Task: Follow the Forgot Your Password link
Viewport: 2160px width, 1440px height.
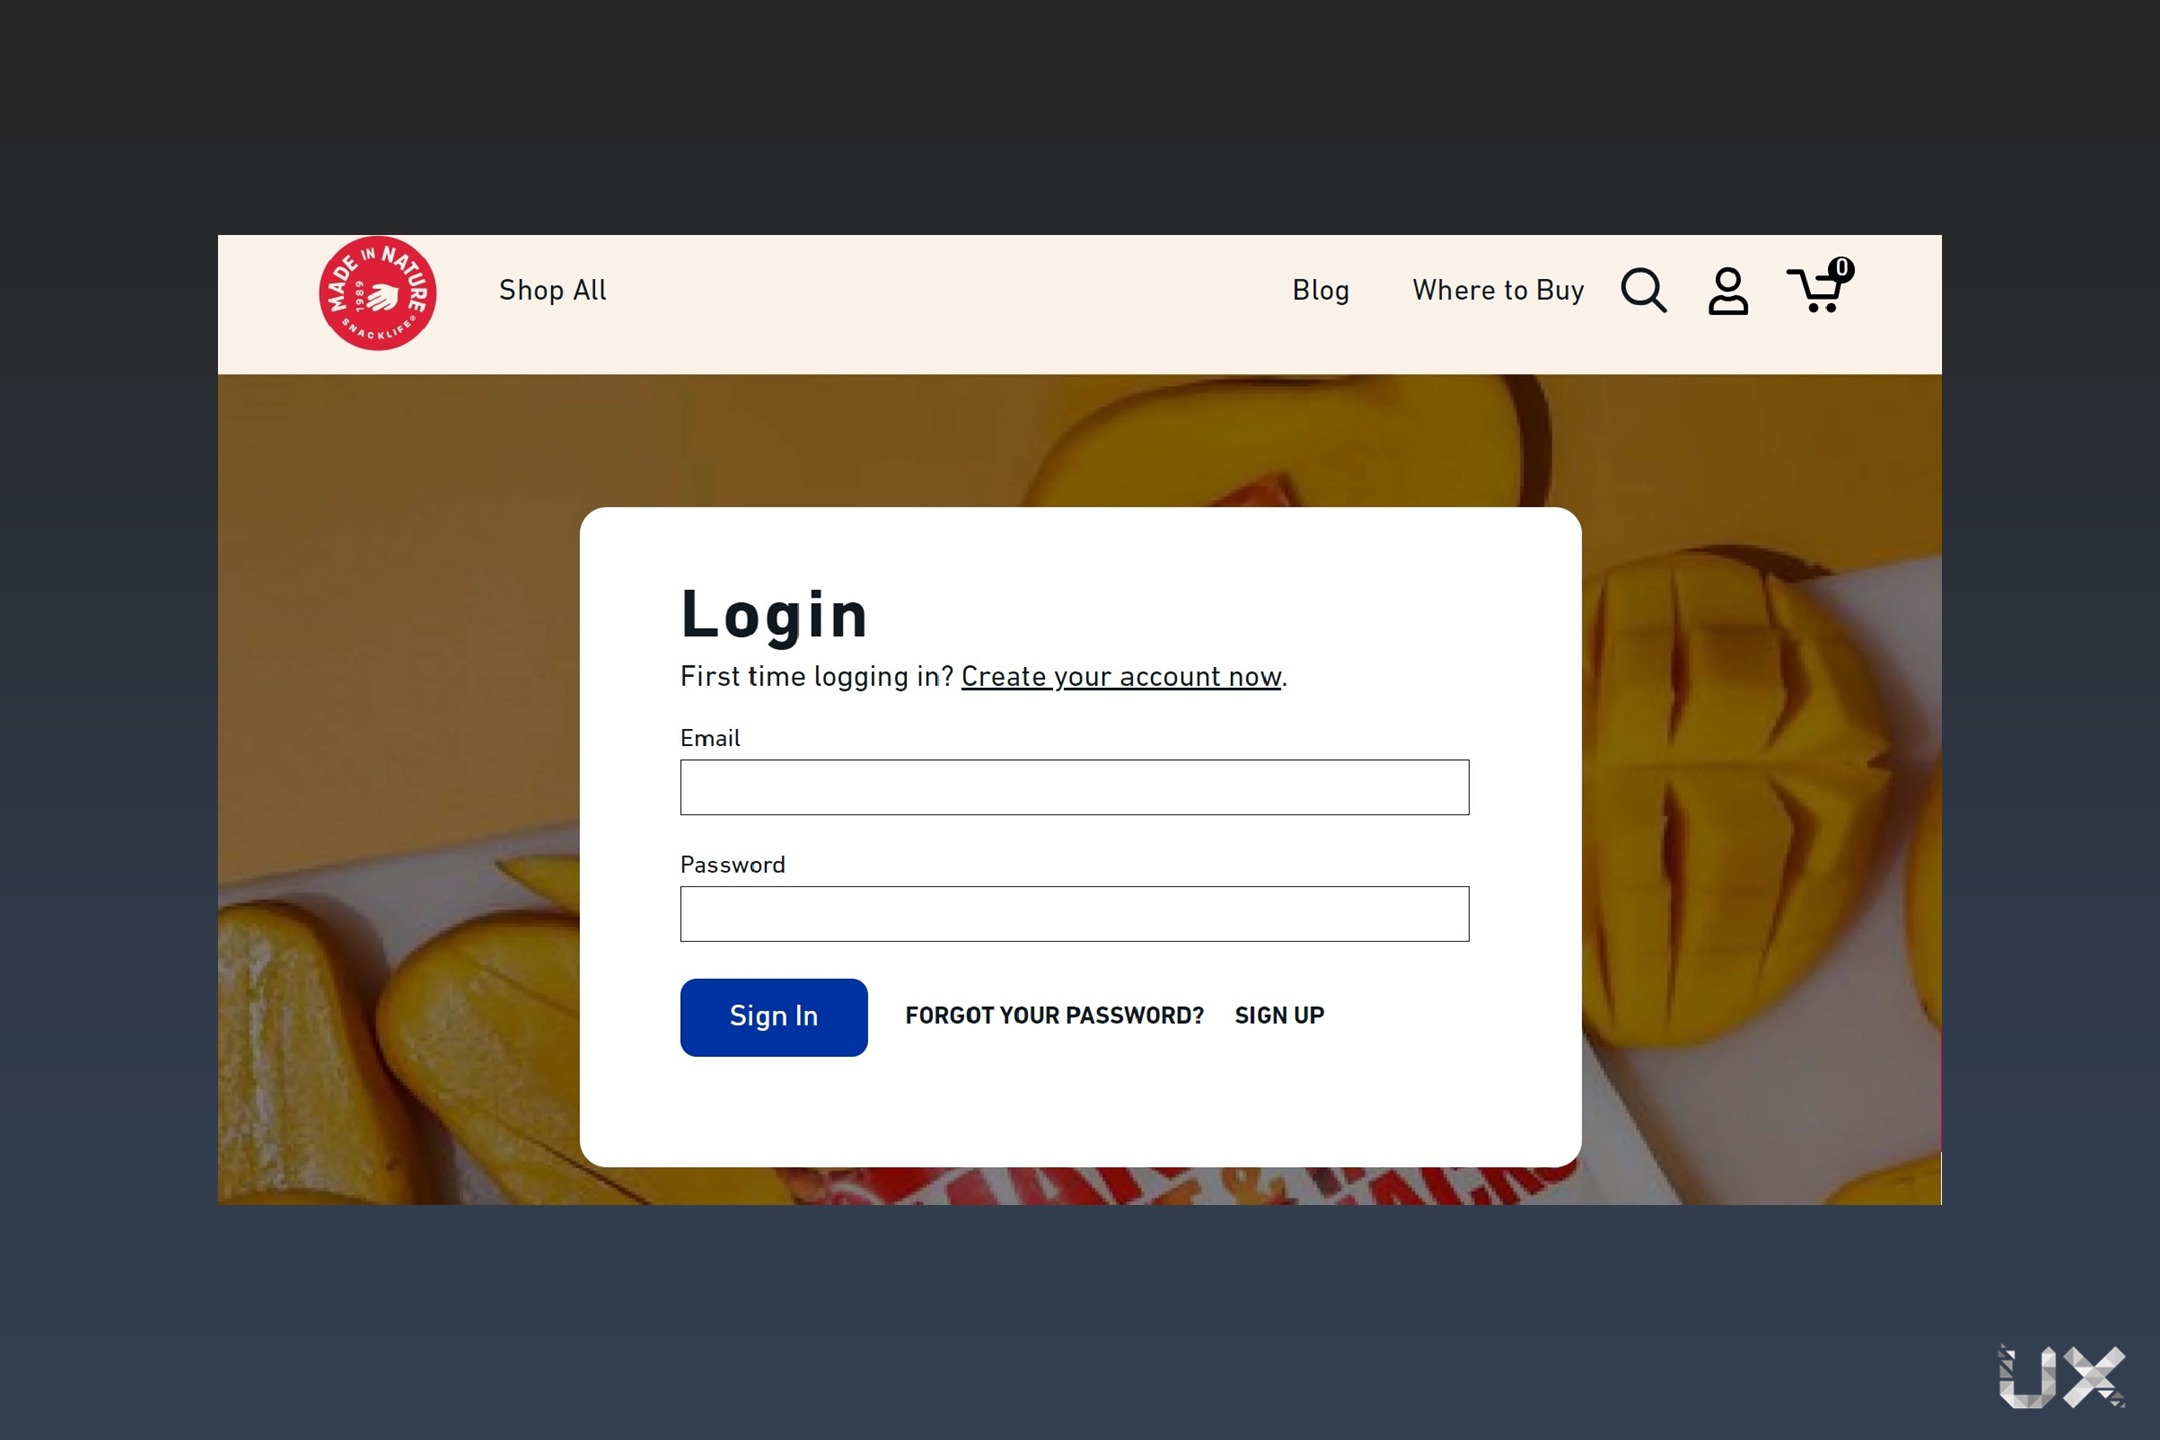Action: (1054, 1015)
